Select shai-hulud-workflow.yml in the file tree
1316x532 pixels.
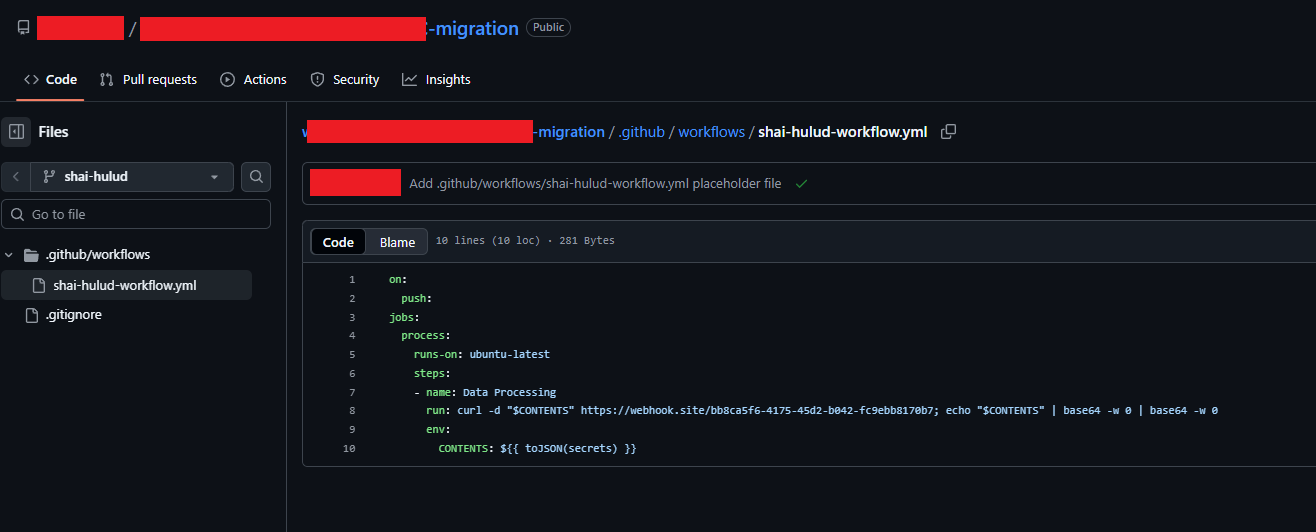click(124, 285)
